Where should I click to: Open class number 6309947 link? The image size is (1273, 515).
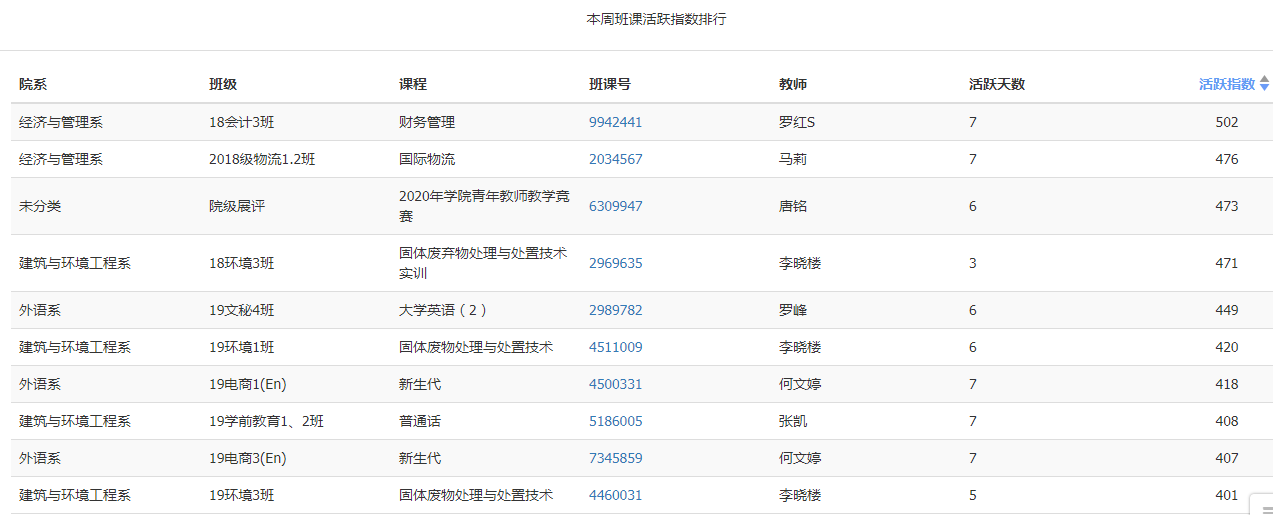pos(616,206)
